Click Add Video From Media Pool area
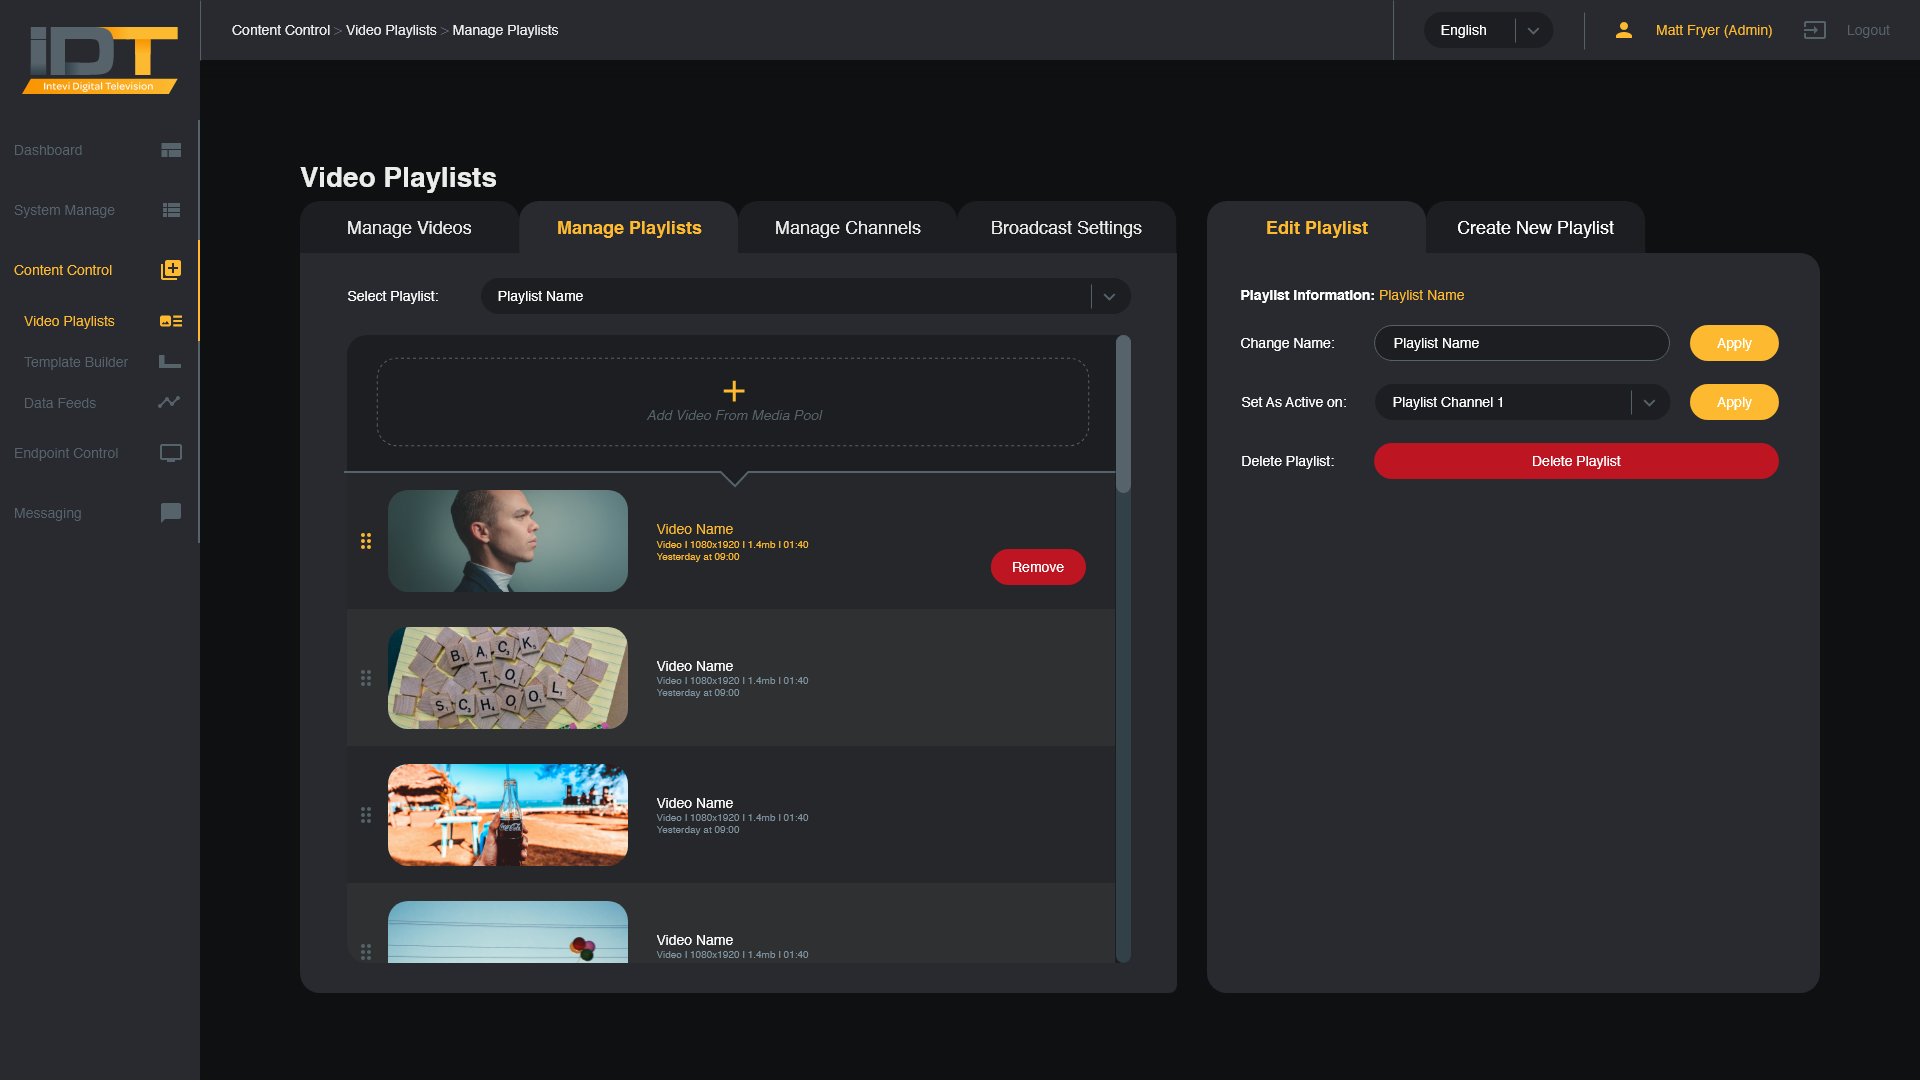This screenshot has width=1920, height=1080. pyautogui.click(x=733, y=402)
